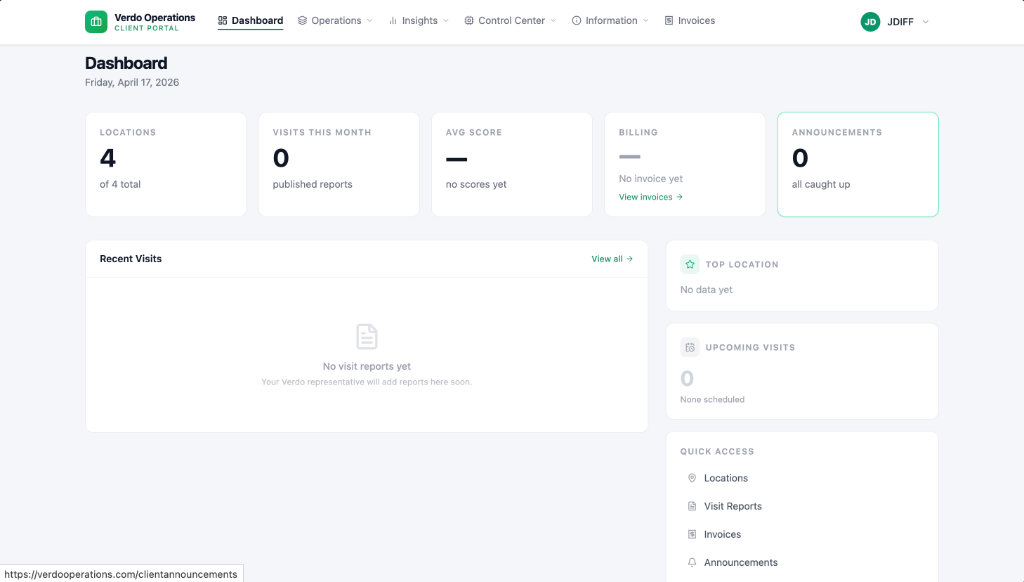1024x582 pixels.
Task: Go to Invoices in the top navigation
Action: 690,21
